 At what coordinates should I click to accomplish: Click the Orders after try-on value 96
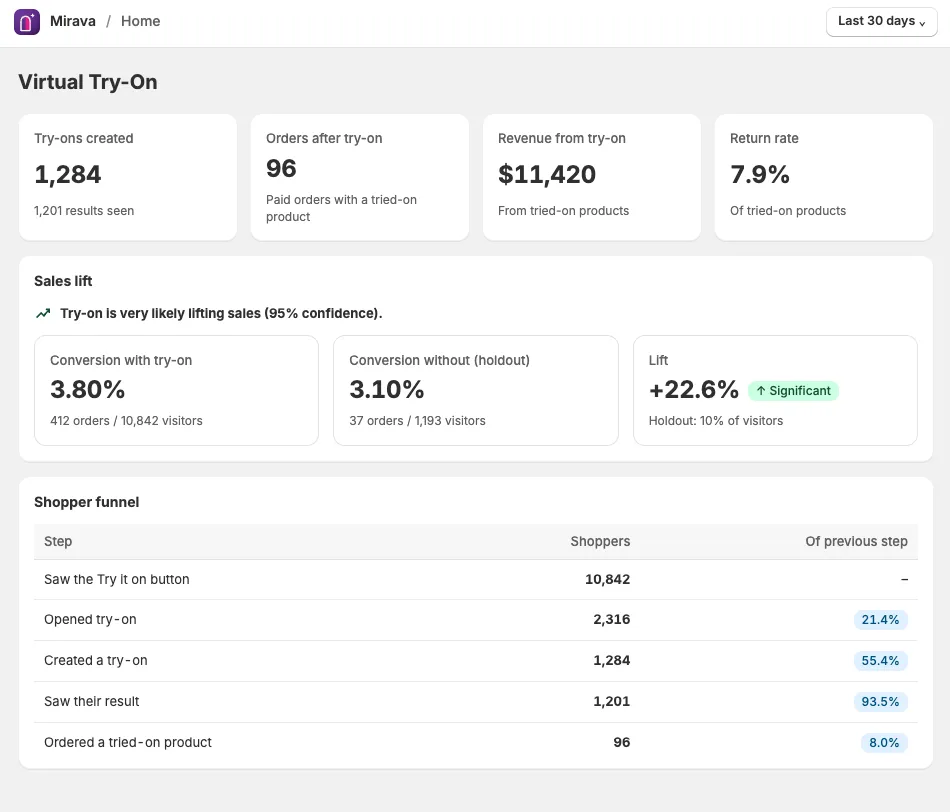pos(281,168)
